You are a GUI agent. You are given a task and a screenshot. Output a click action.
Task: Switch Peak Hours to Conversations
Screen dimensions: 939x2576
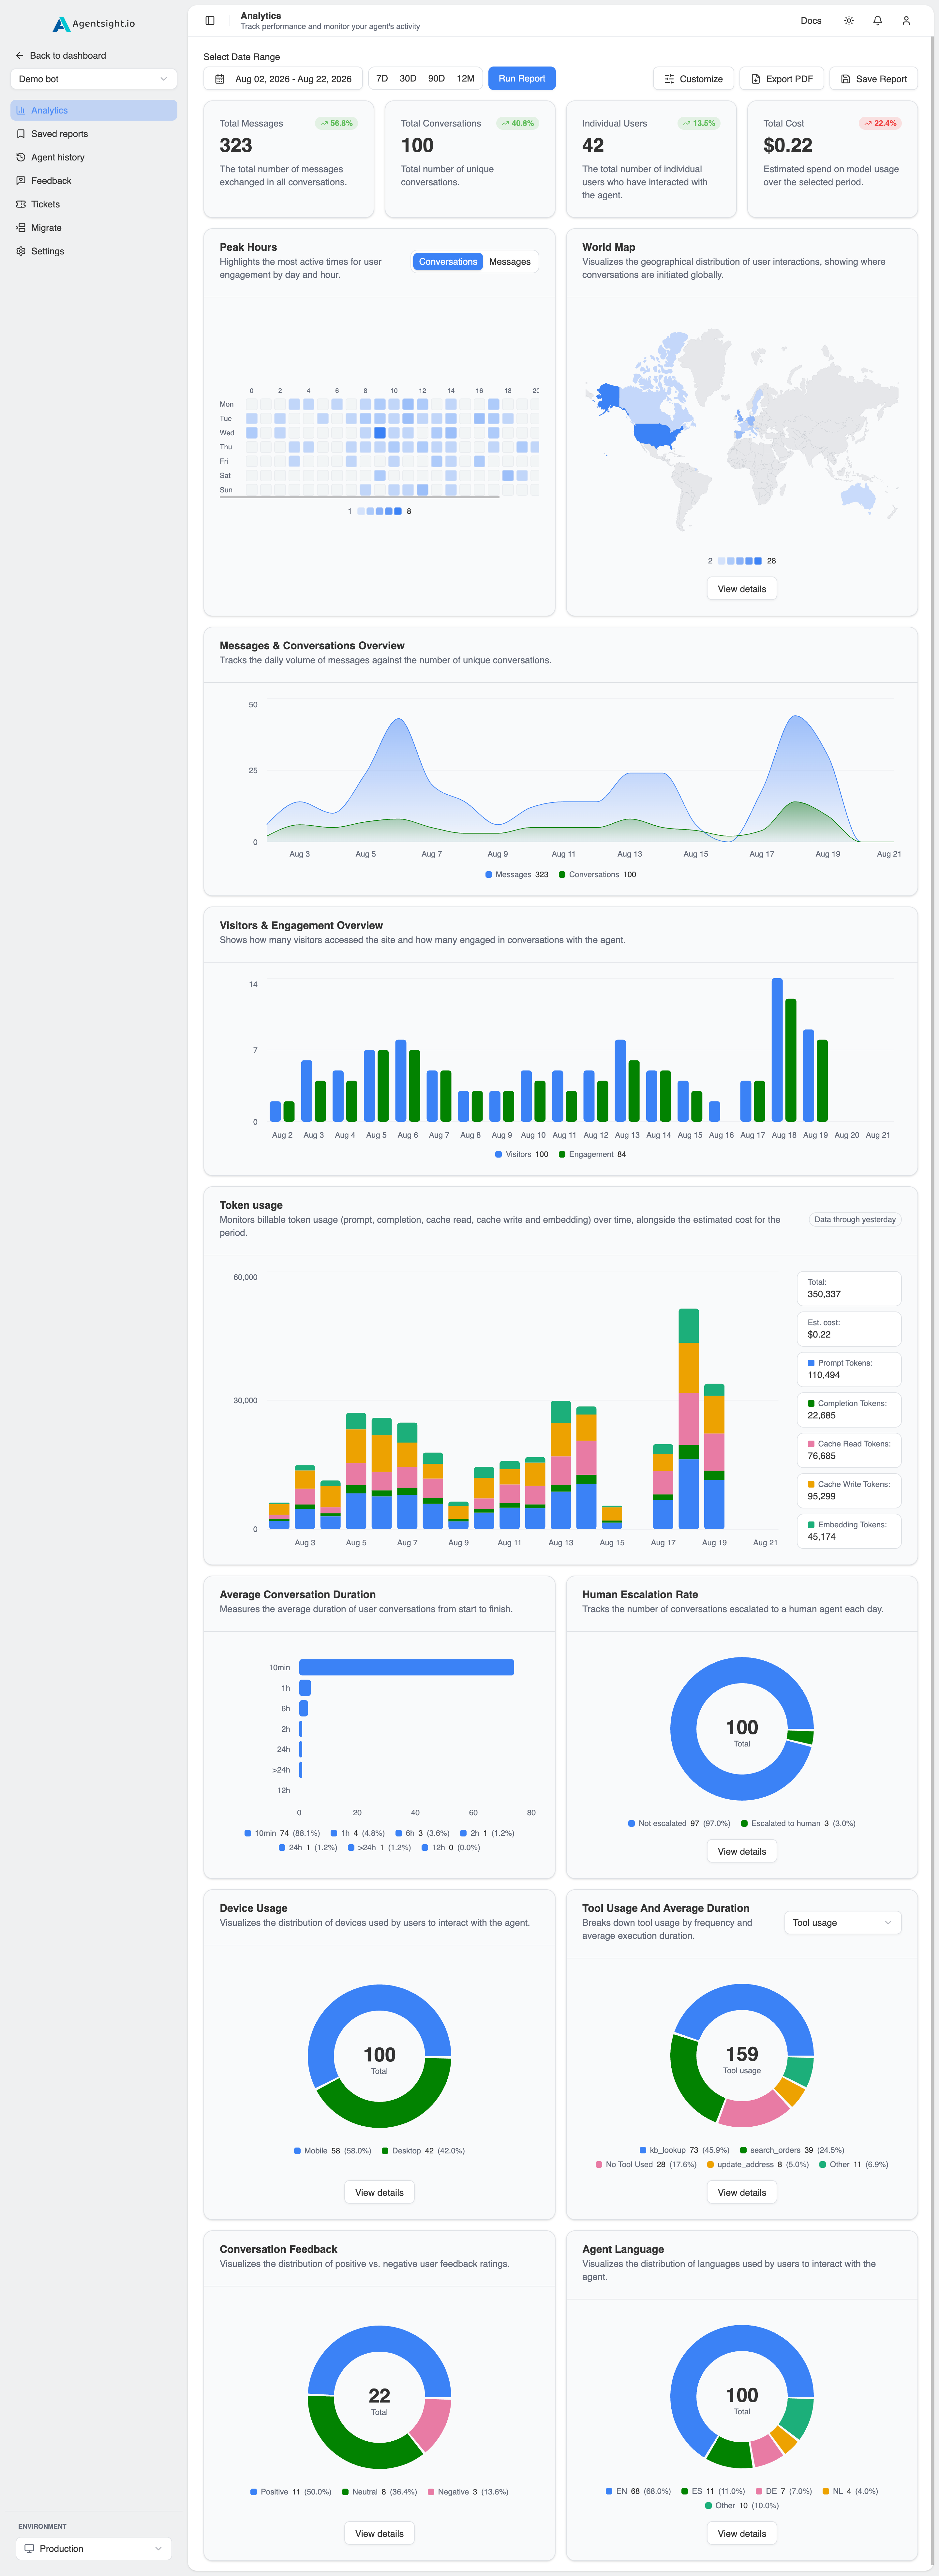[x=448, y=262]
